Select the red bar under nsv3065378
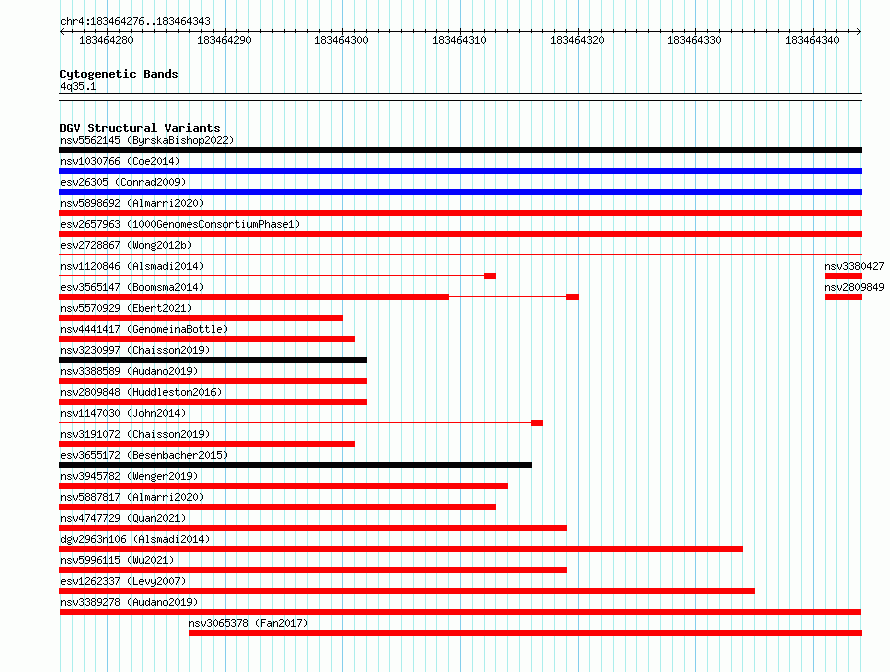The width and height of the screenshot is (890, 672). (526, 633)
